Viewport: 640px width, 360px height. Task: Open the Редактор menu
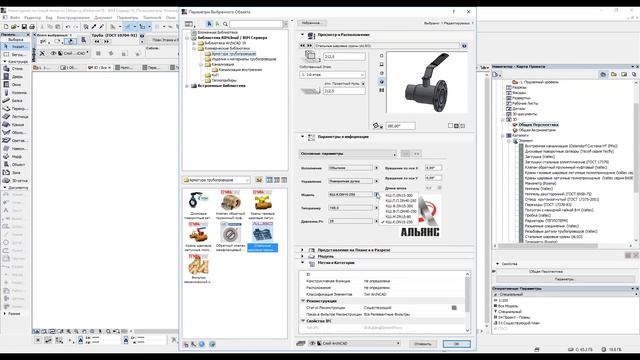(x=33, y=18)
